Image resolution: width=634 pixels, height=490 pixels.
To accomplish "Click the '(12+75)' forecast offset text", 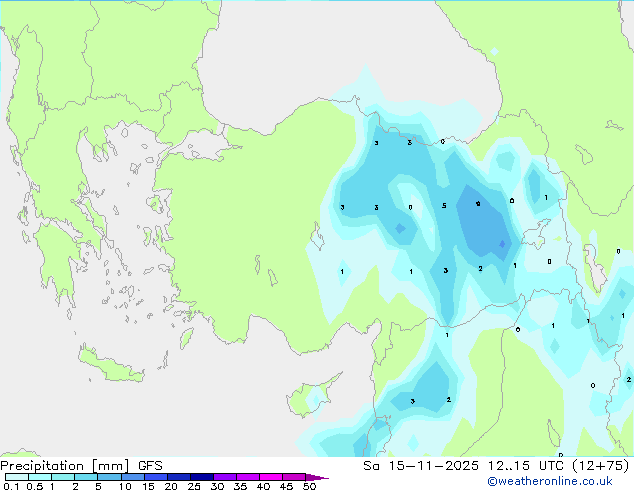I will [x=601, y=466].
